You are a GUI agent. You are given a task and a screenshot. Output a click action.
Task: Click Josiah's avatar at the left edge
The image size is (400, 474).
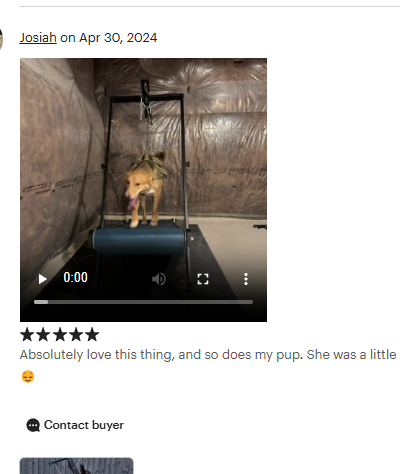pyautogui.click(x=1, y=39)
